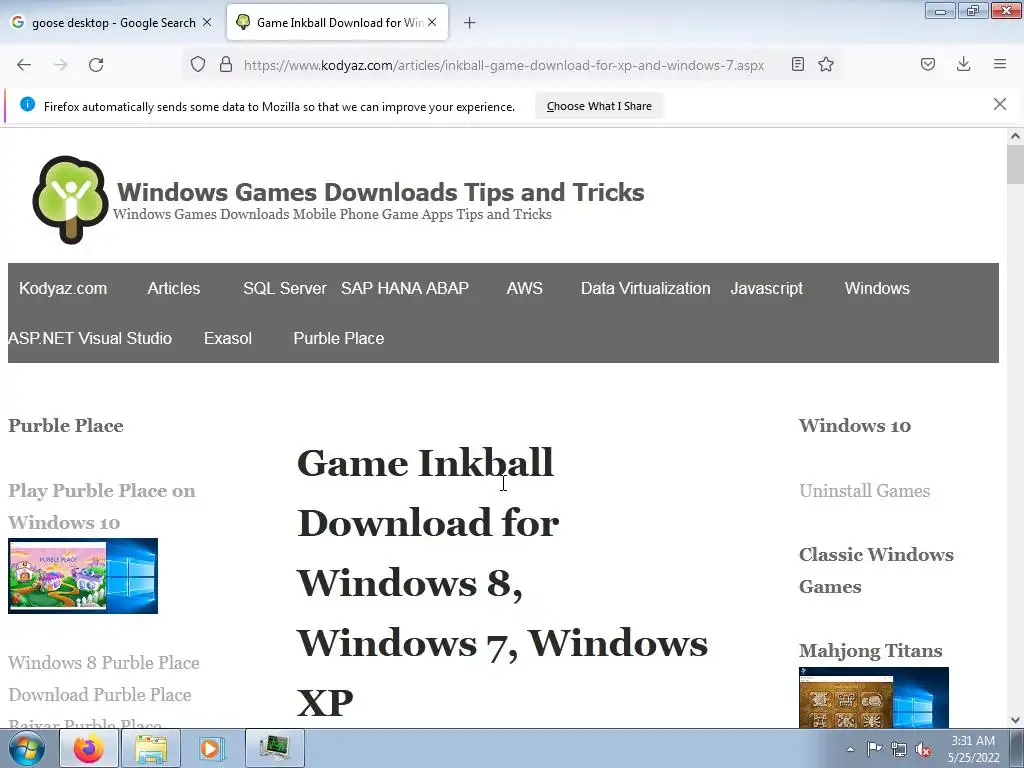Image resolution: width=1024 pixels, height=768 pixels.
Task: Bookmark this page with the star
Action: pos(826,64)
